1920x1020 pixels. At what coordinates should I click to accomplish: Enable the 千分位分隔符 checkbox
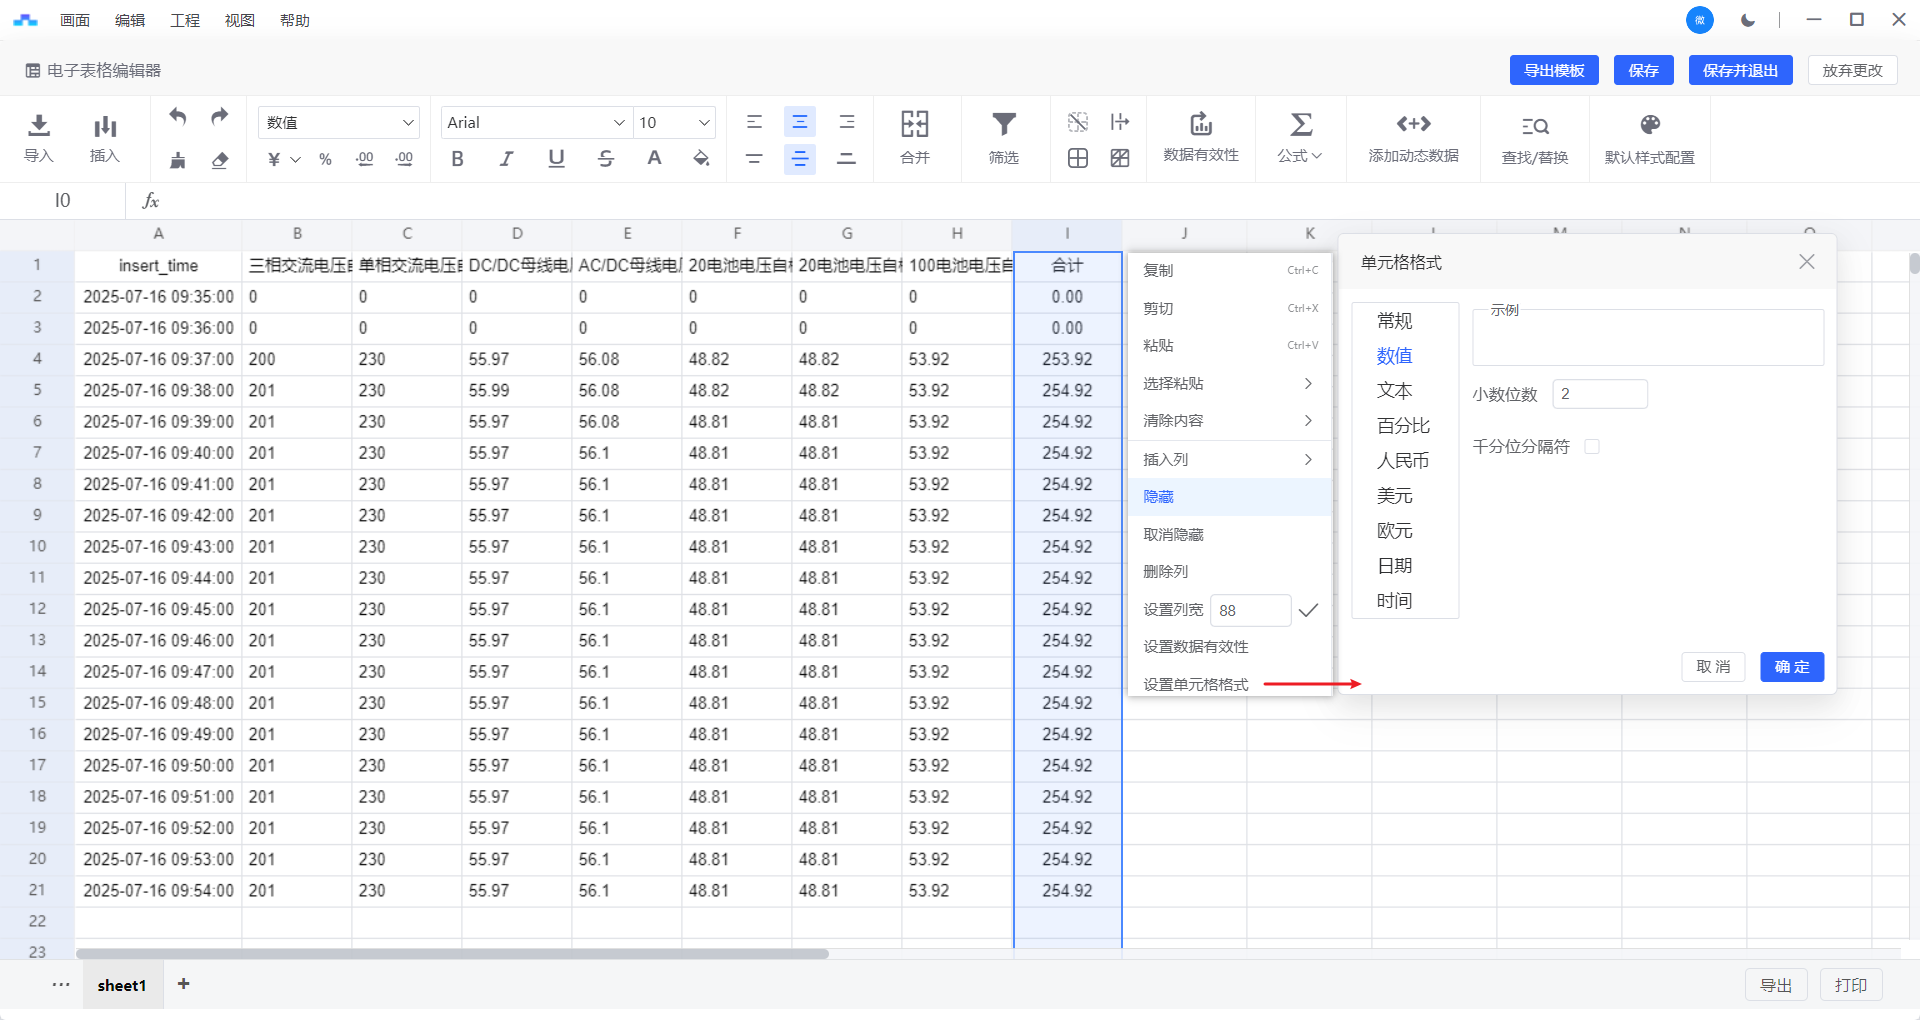click(x=1592, y=447)
